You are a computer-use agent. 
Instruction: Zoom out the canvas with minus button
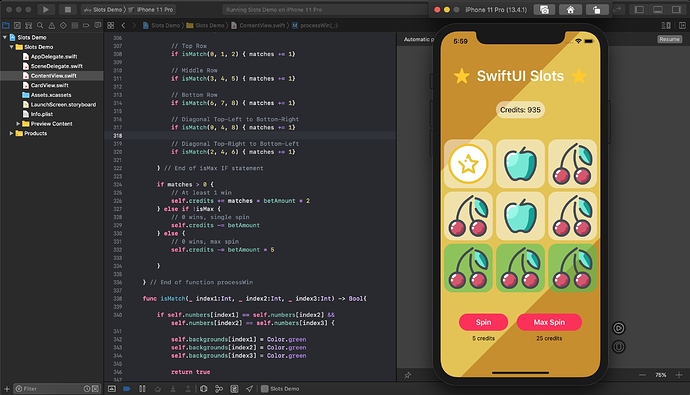(x=642, y=375)
